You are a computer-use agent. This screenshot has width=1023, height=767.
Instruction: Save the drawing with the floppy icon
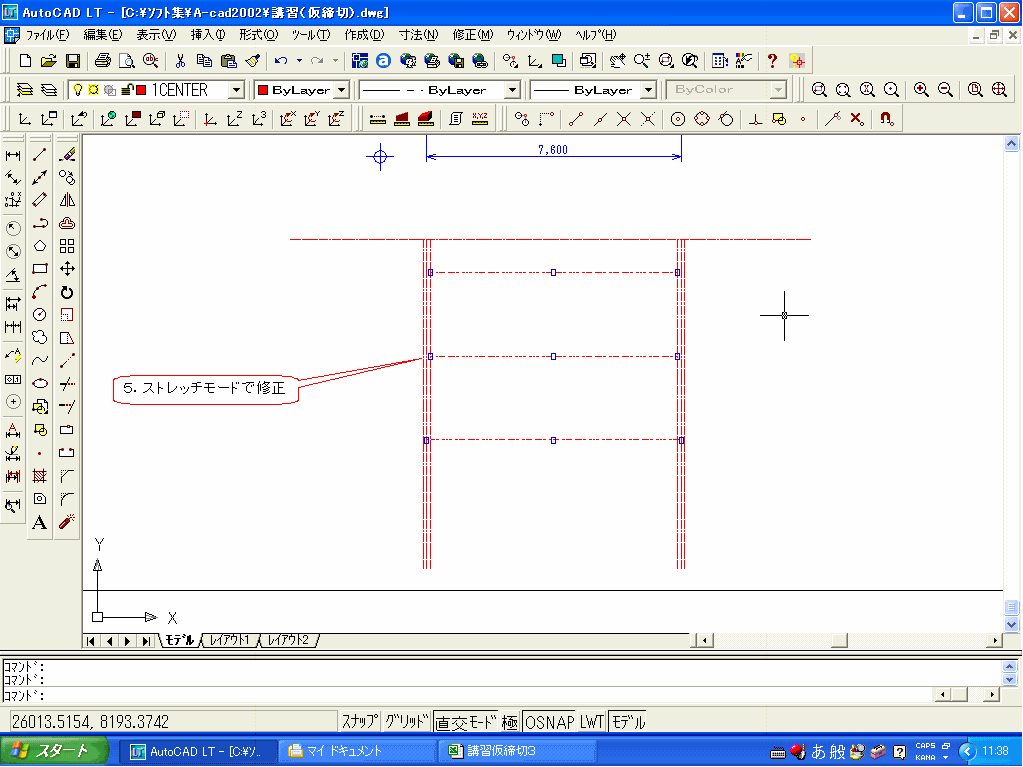[72, 61]
